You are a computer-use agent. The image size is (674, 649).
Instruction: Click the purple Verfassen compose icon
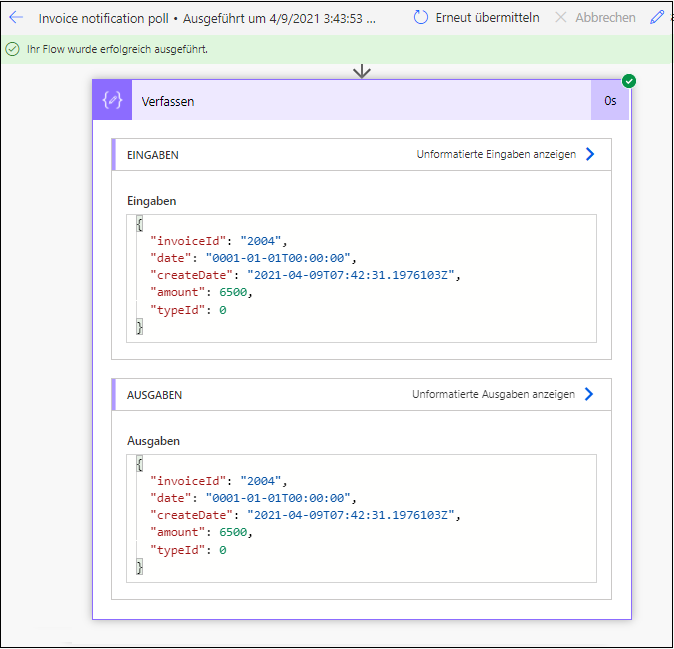tap(112, 101)
